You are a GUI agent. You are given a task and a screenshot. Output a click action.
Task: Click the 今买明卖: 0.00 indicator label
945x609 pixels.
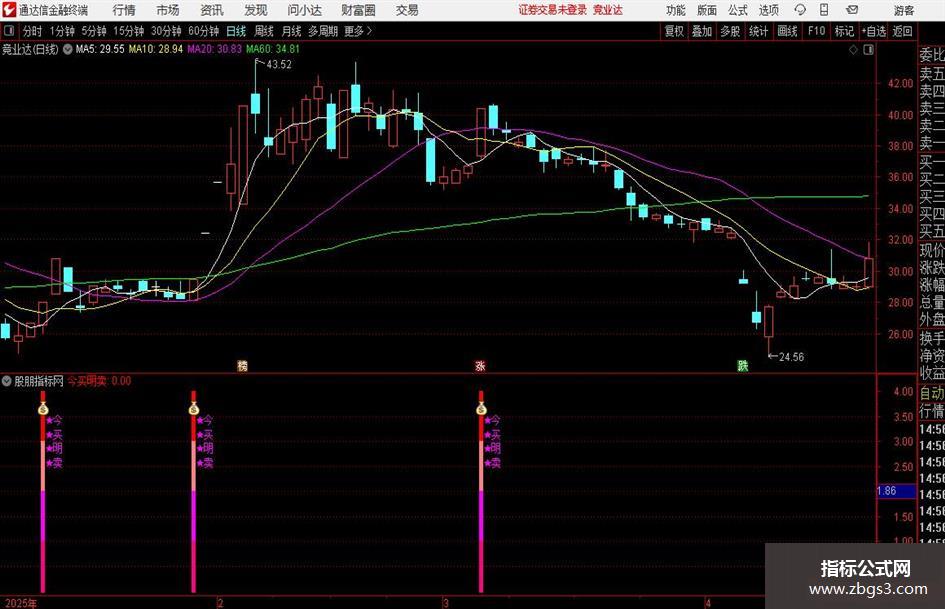pyautogui.click(x=99, y=380)
